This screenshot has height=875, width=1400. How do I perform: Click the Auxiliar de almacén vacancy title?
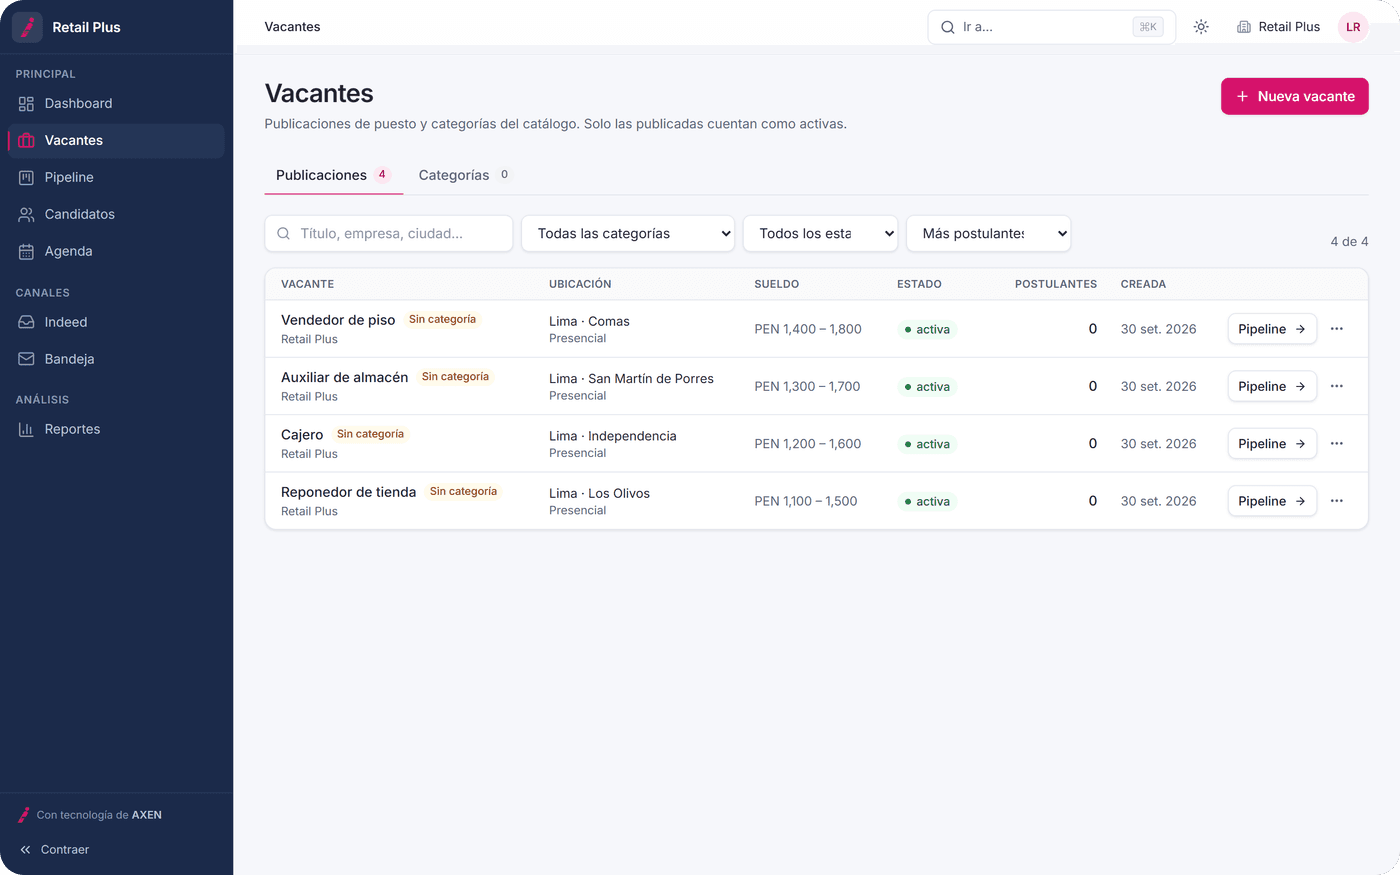tap(345, 377)
